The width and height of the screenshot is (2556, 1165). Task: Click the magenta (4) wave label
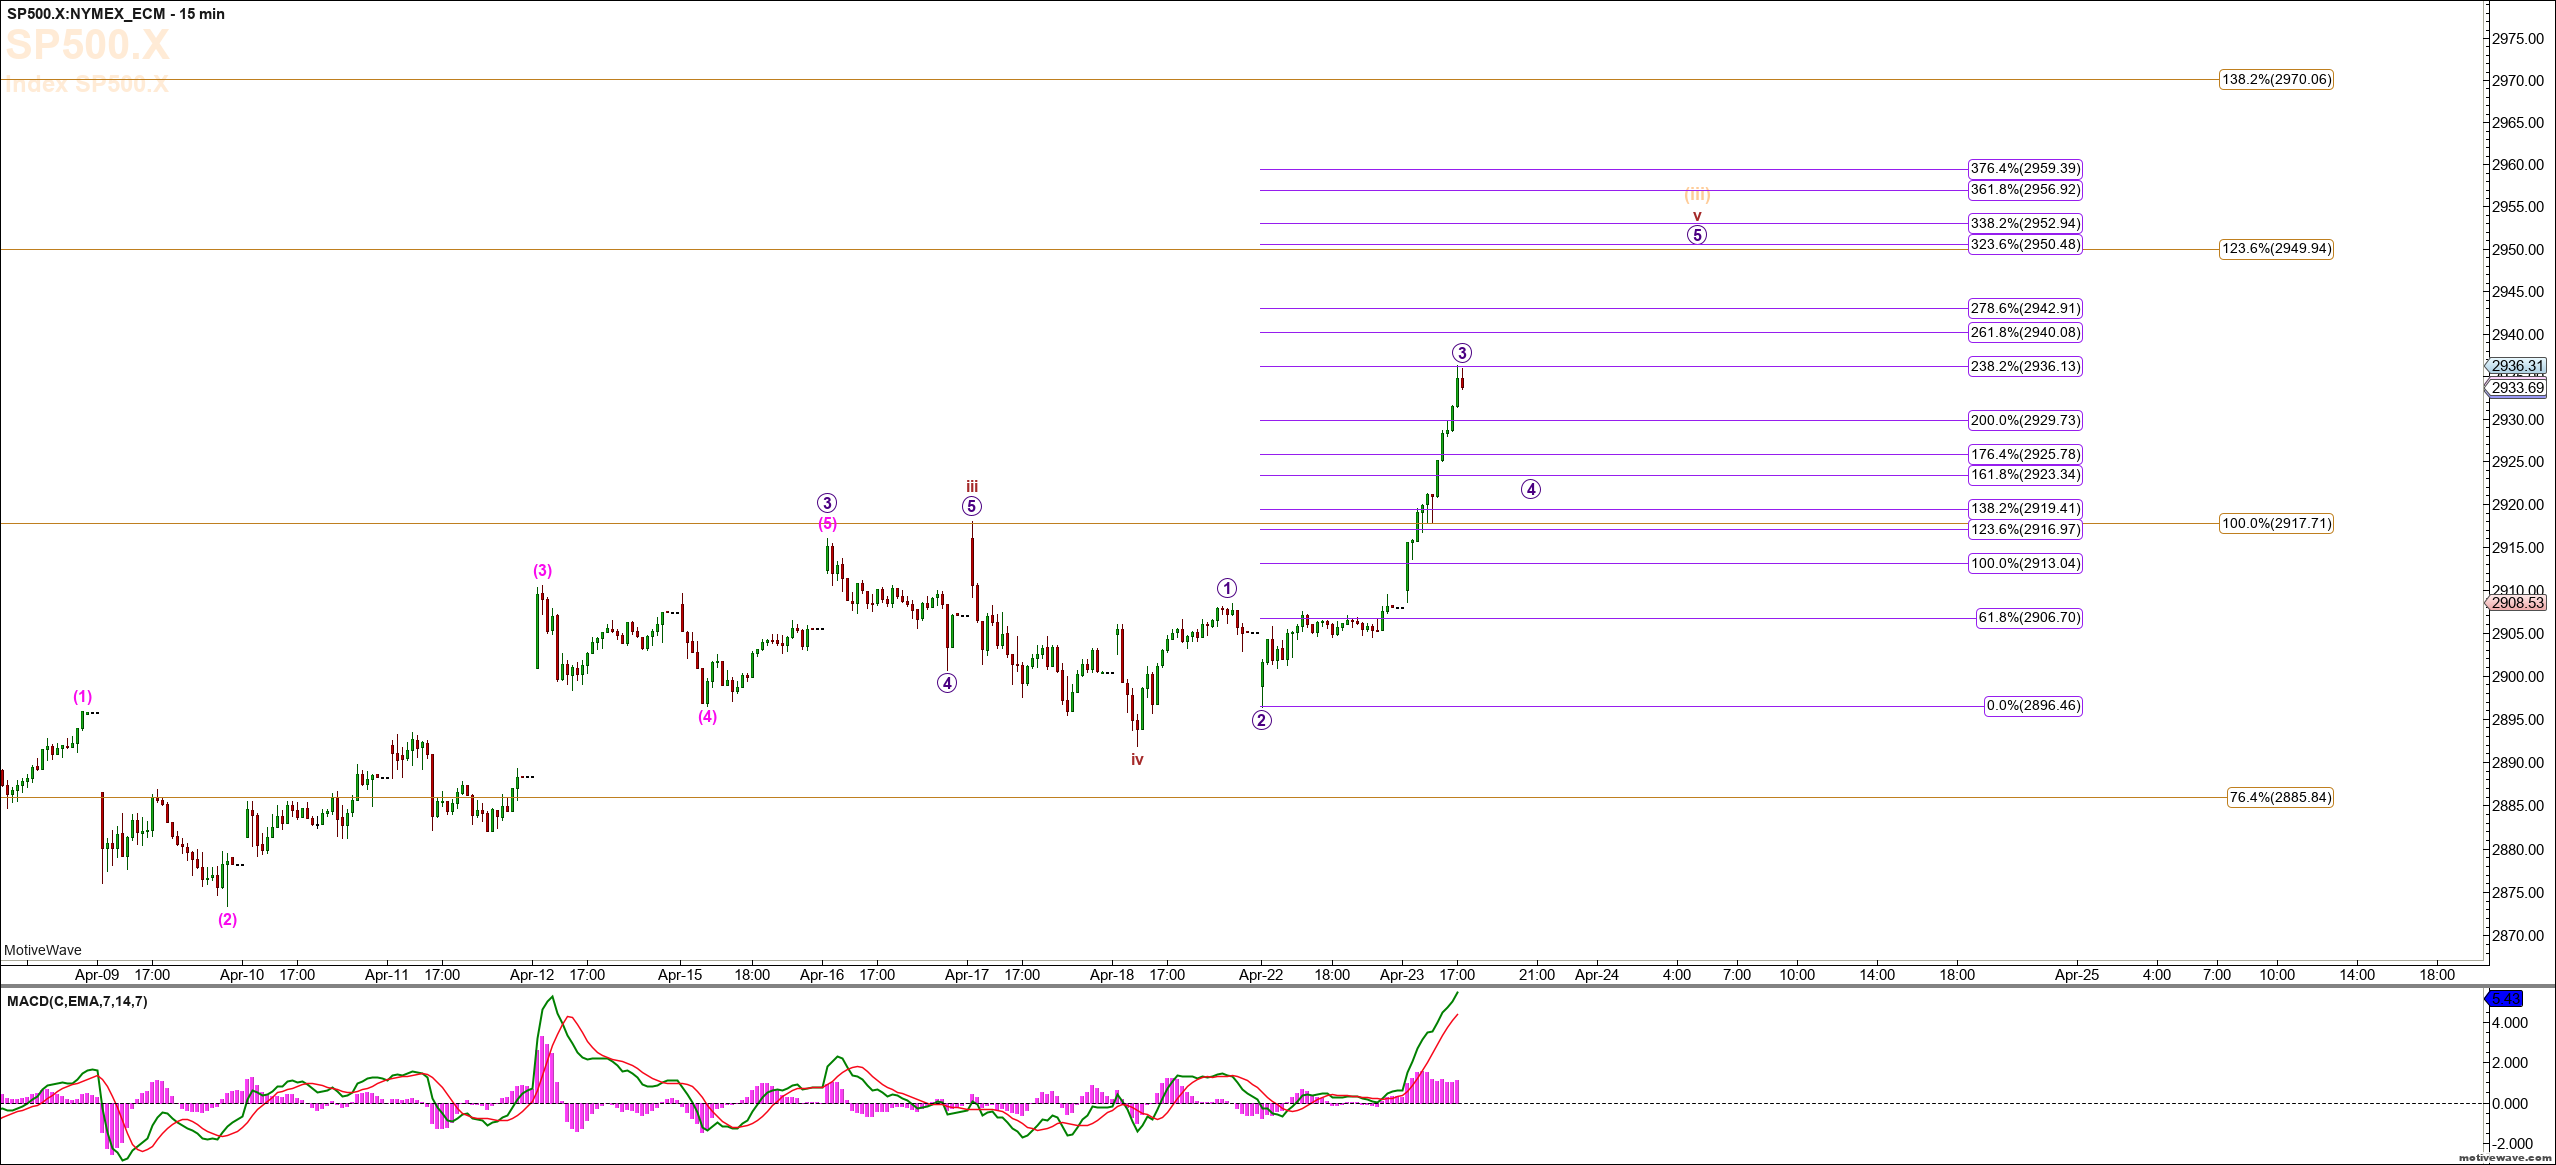(707, 717)
